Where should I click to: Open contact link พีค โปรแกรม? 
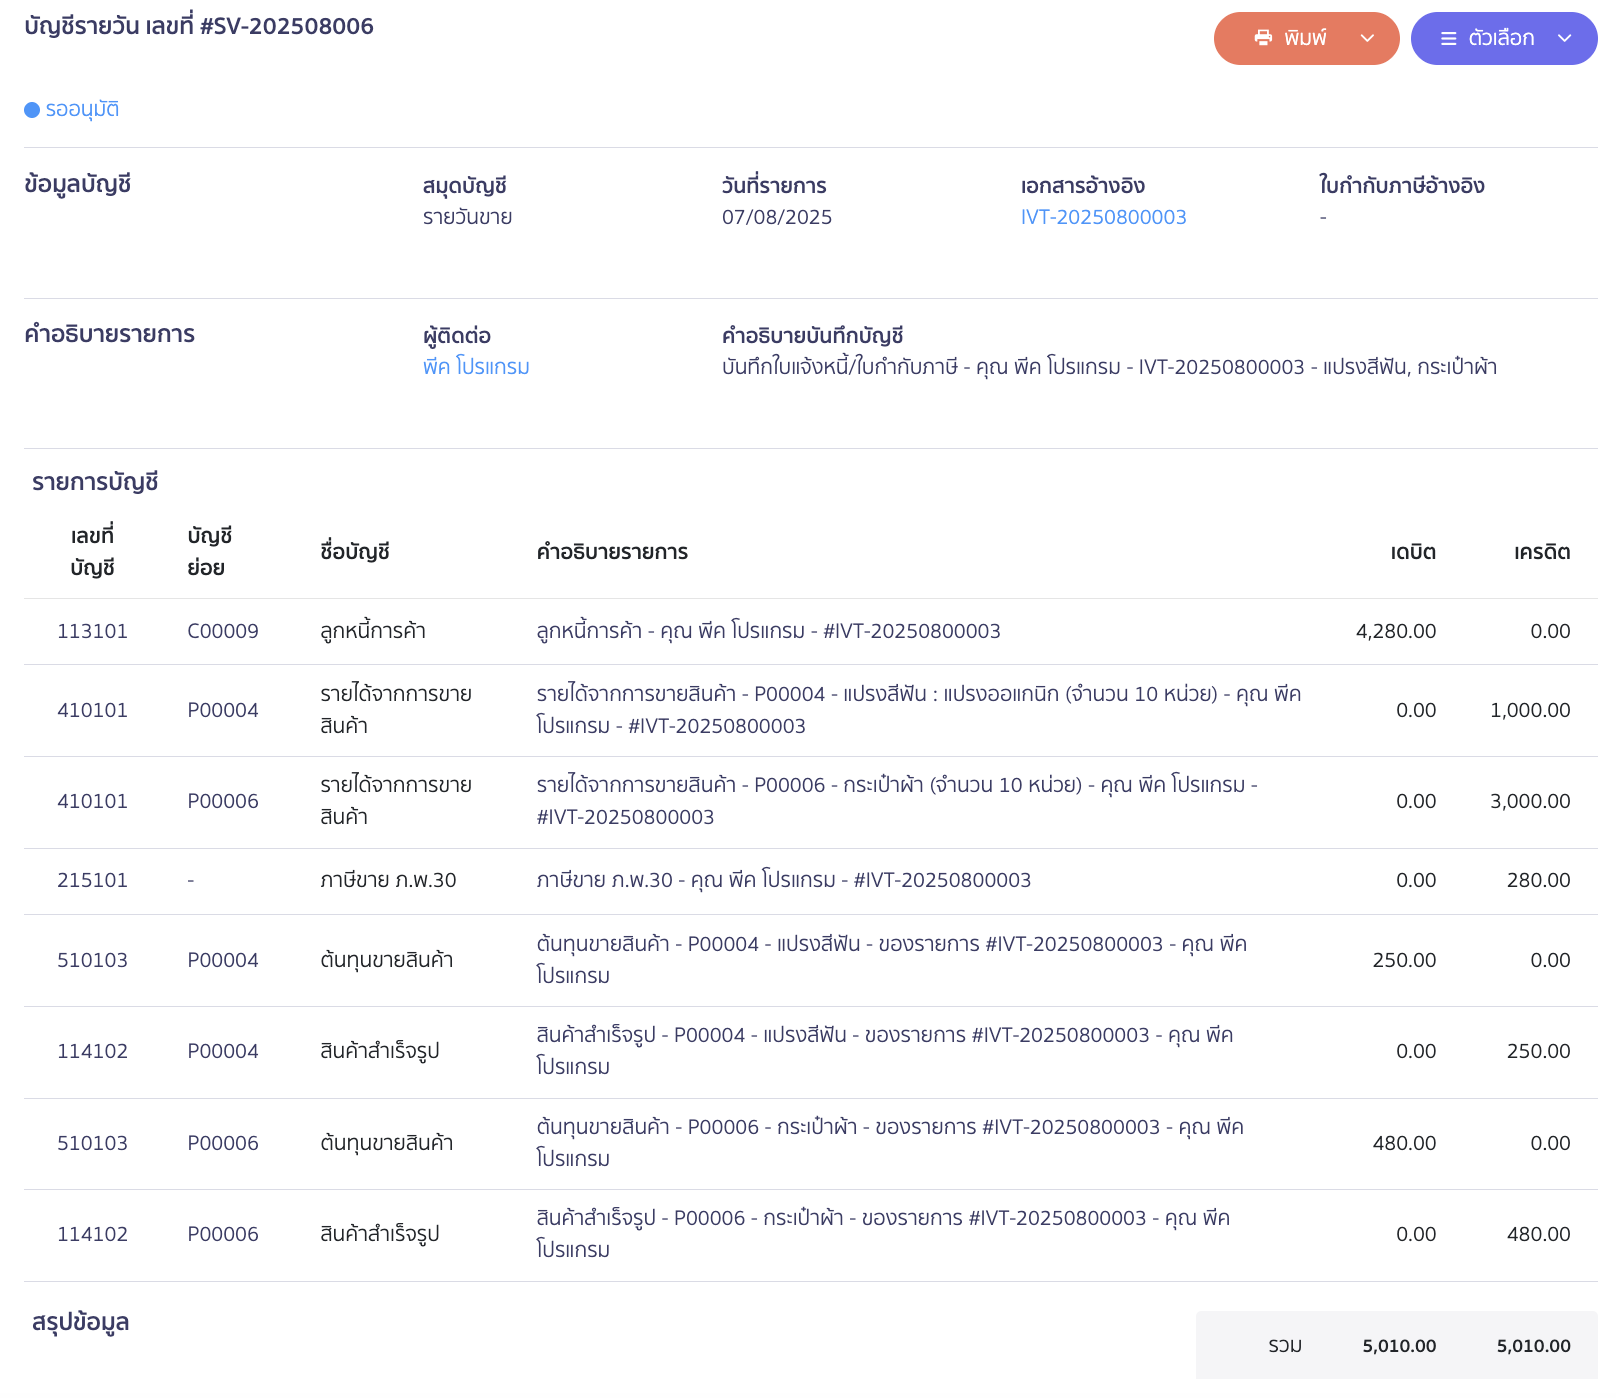(x=476, y=367)
